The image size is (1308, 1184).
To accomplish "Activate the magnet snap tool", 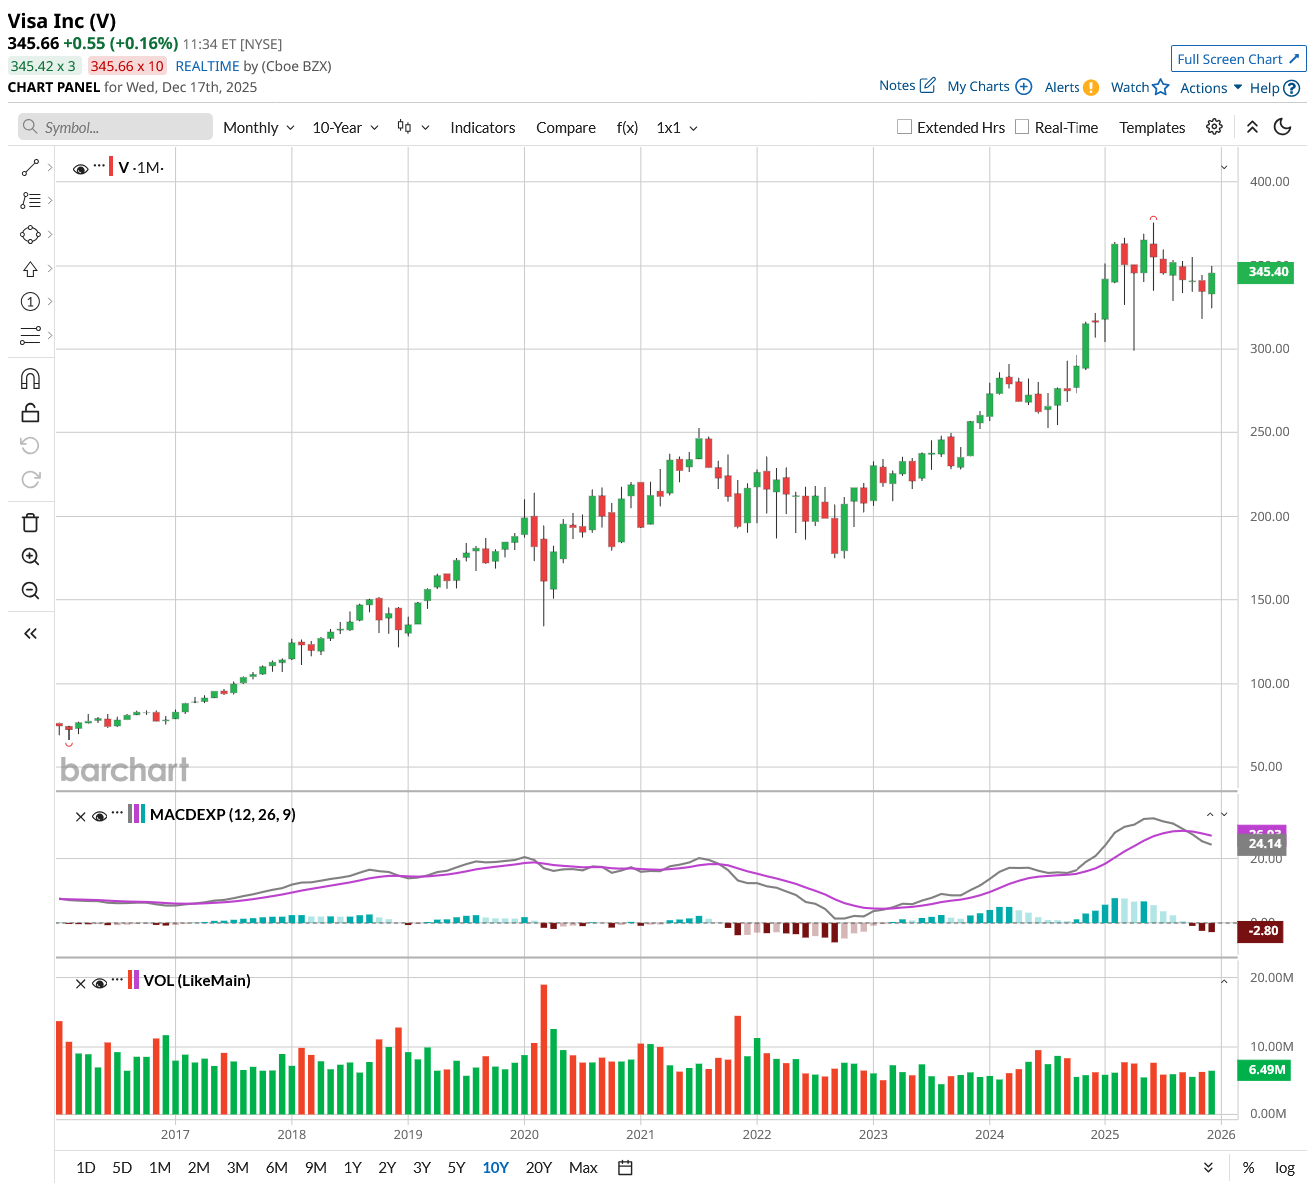I will pyautogui.click(x=30, y=379).
